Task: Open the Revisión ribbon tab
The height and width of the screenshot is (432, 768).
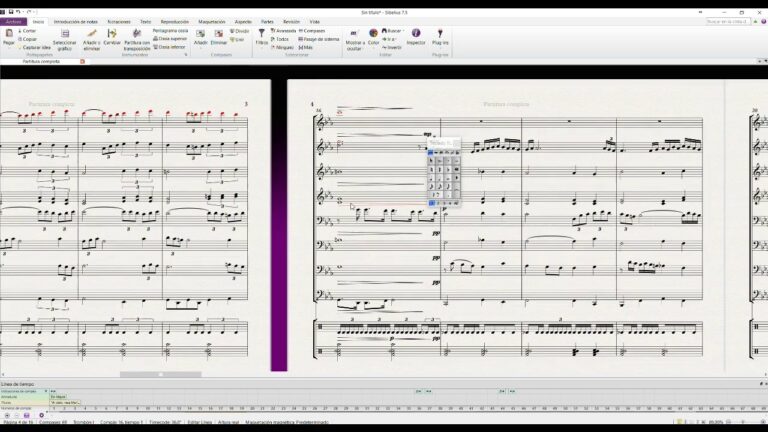Action: point(291,22)
